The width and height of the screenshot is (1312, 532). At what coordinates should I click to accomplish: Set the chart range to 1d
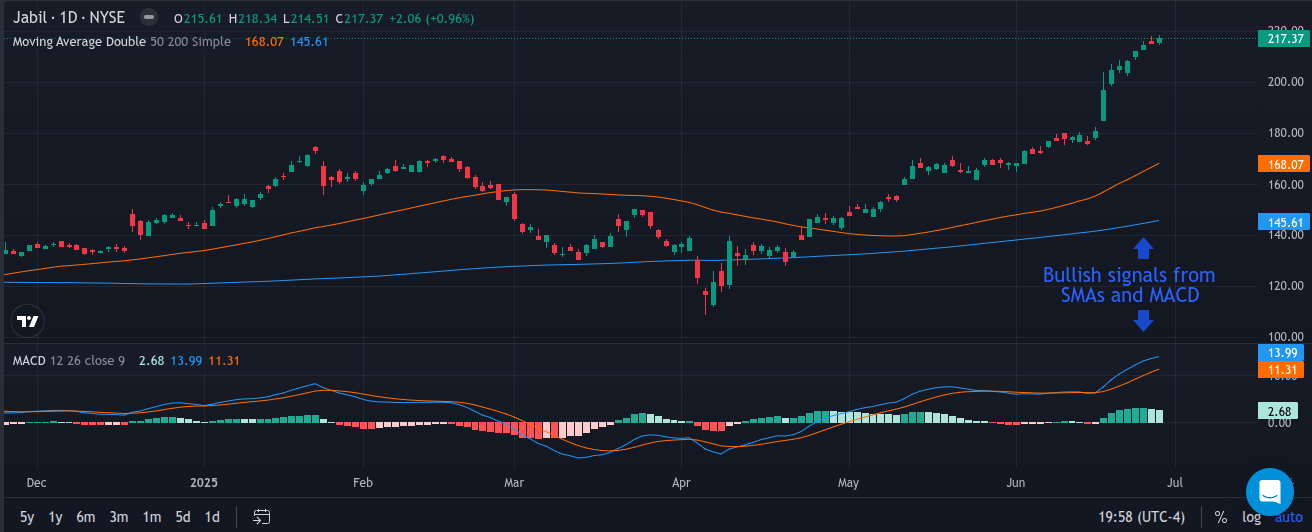point(212,517)
